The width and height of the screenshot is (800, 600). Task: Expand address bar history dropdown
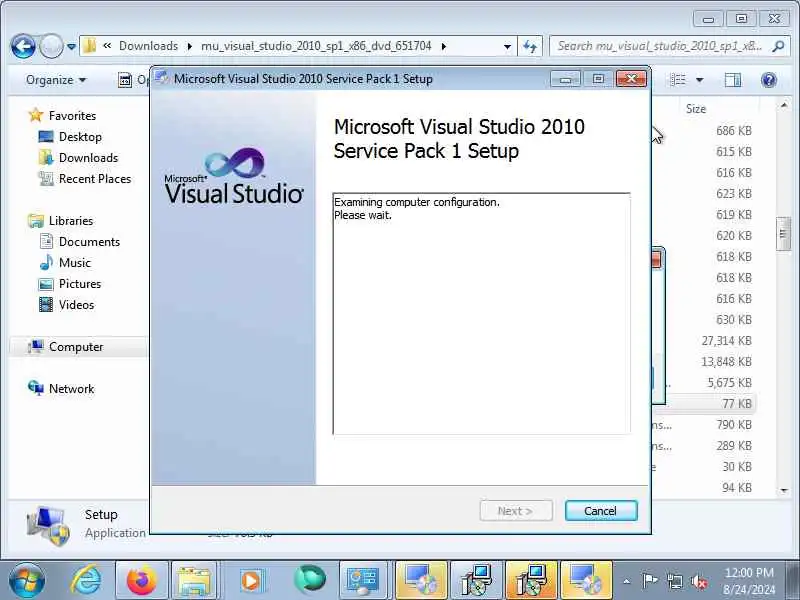coord(507,46)
